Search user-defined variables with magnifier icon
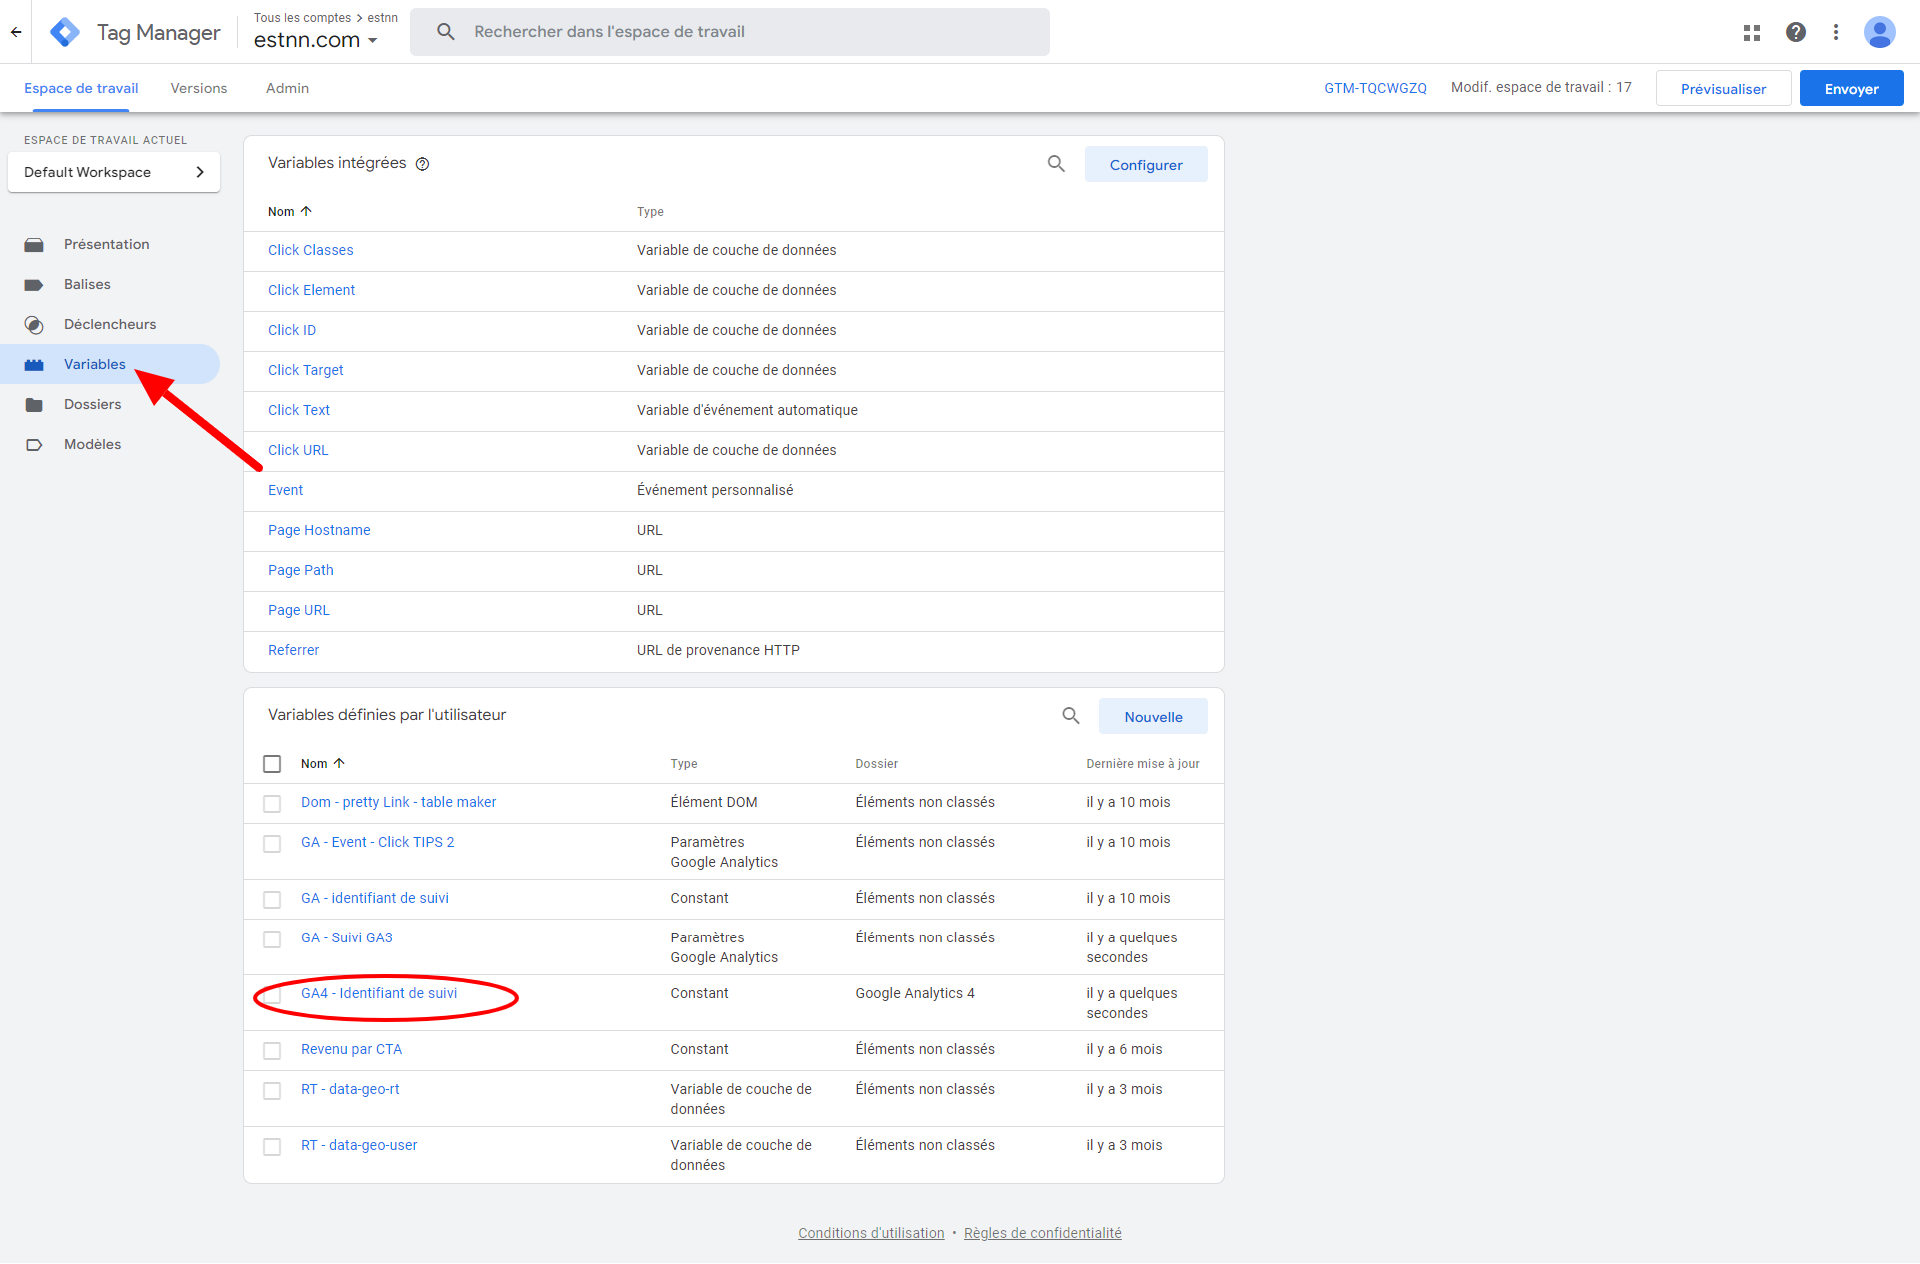Viewport: 1920px width, 1264px height. pyautogui.click(x=1070, y=716)
